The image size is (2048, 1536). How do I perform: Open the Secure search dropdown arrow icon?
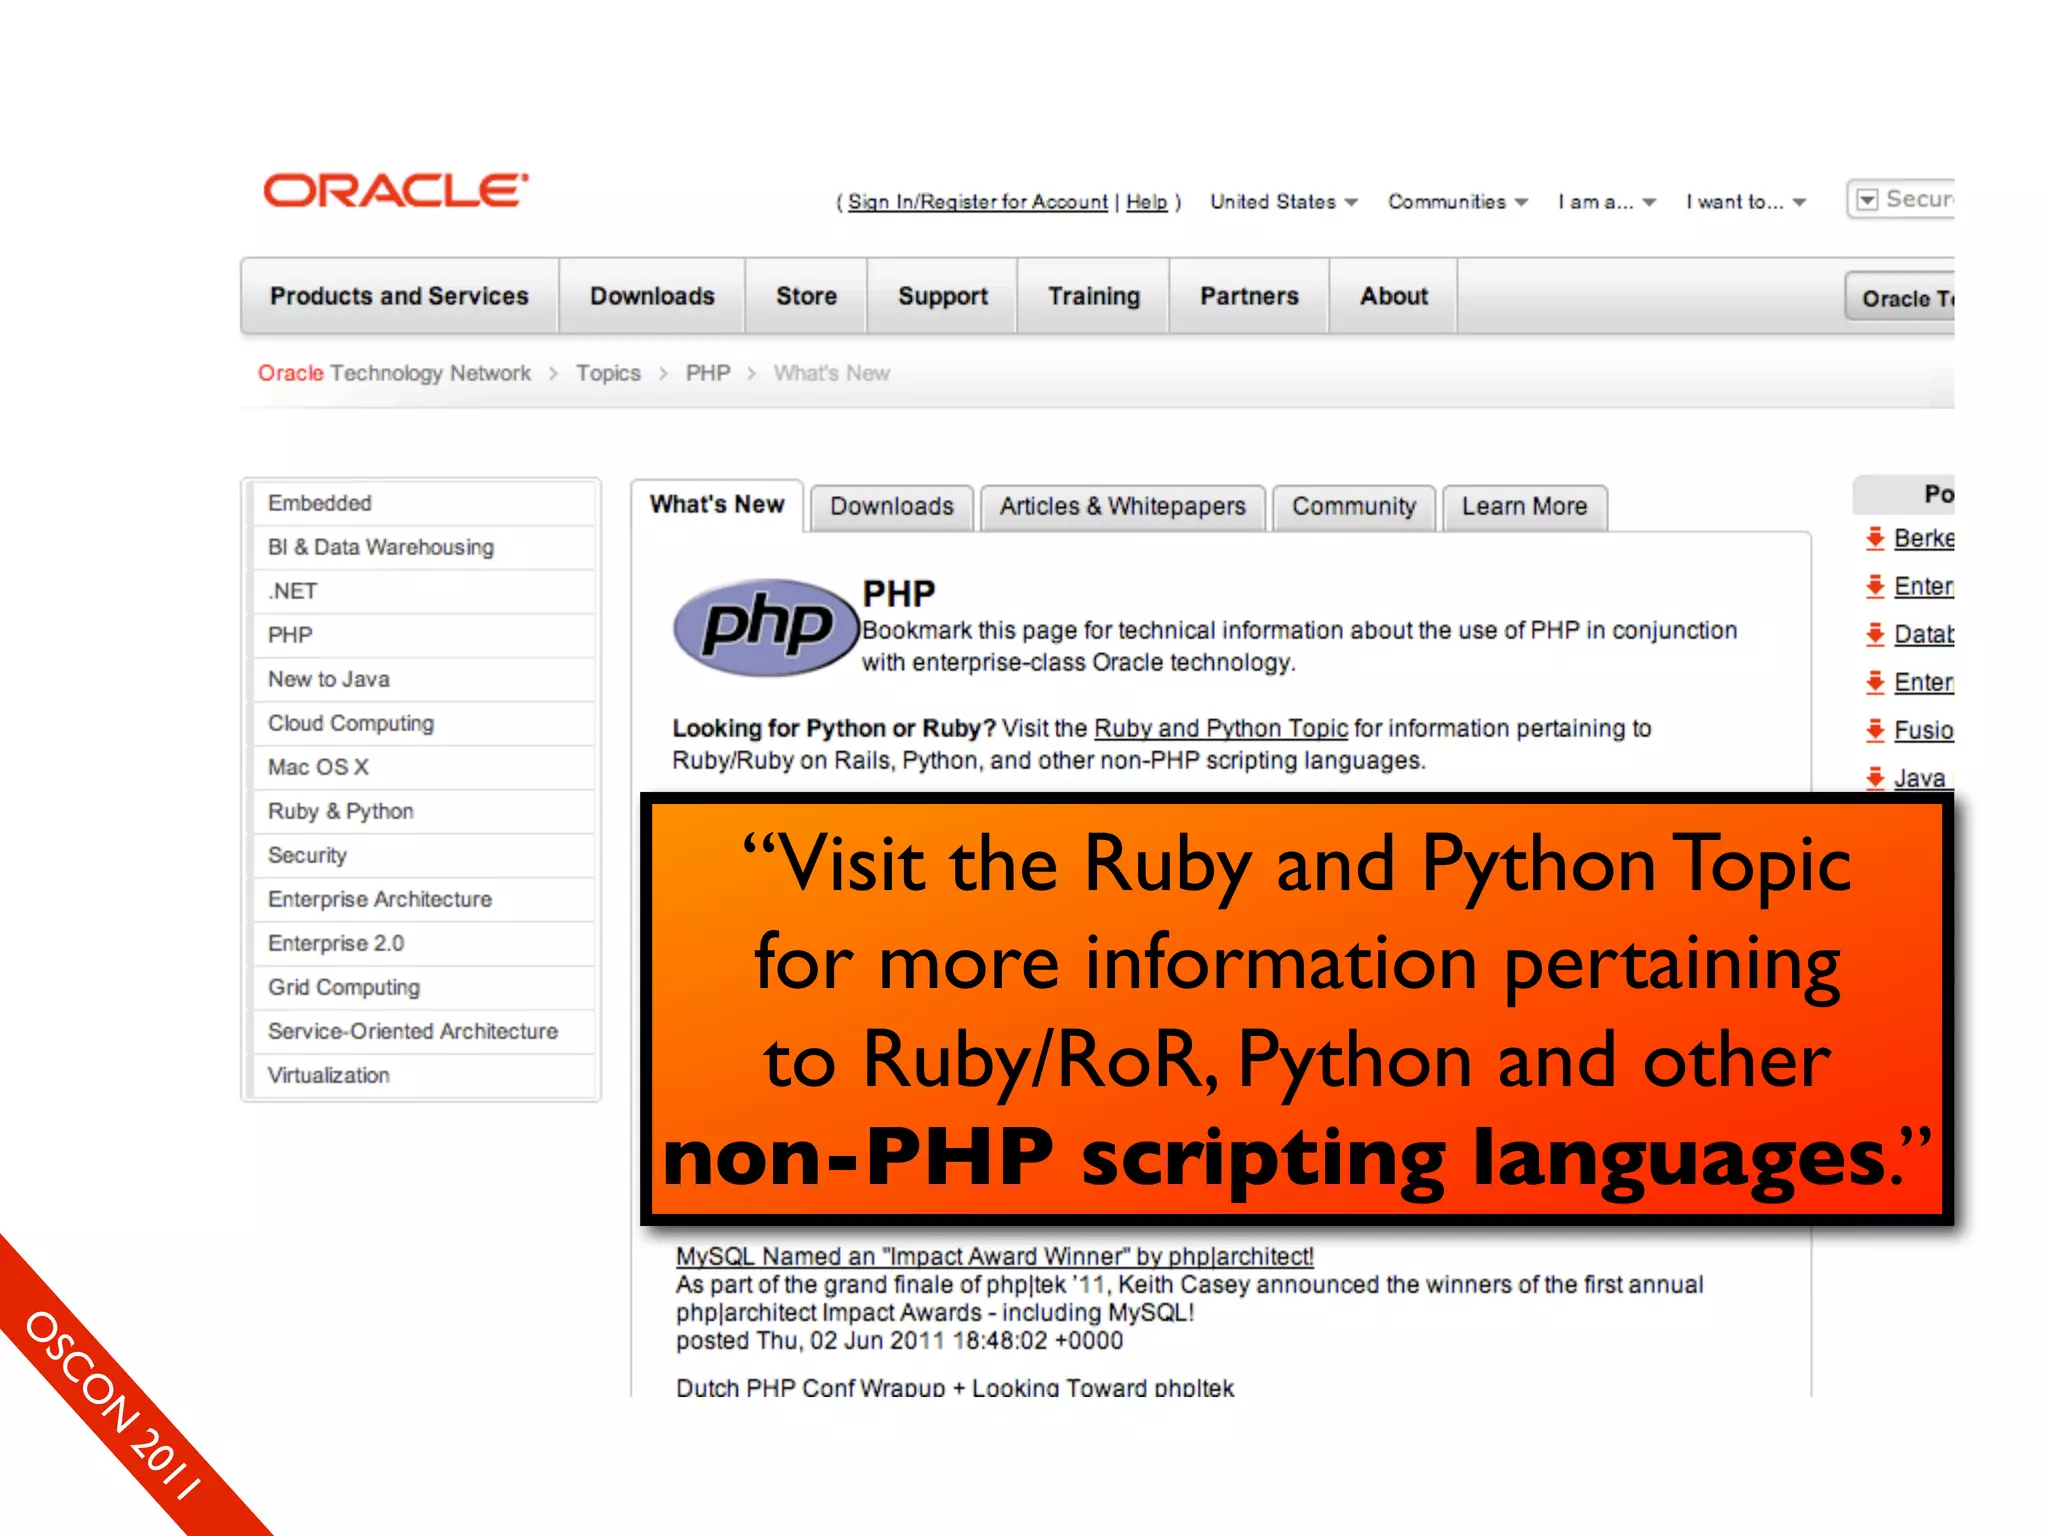(1866, 200)
